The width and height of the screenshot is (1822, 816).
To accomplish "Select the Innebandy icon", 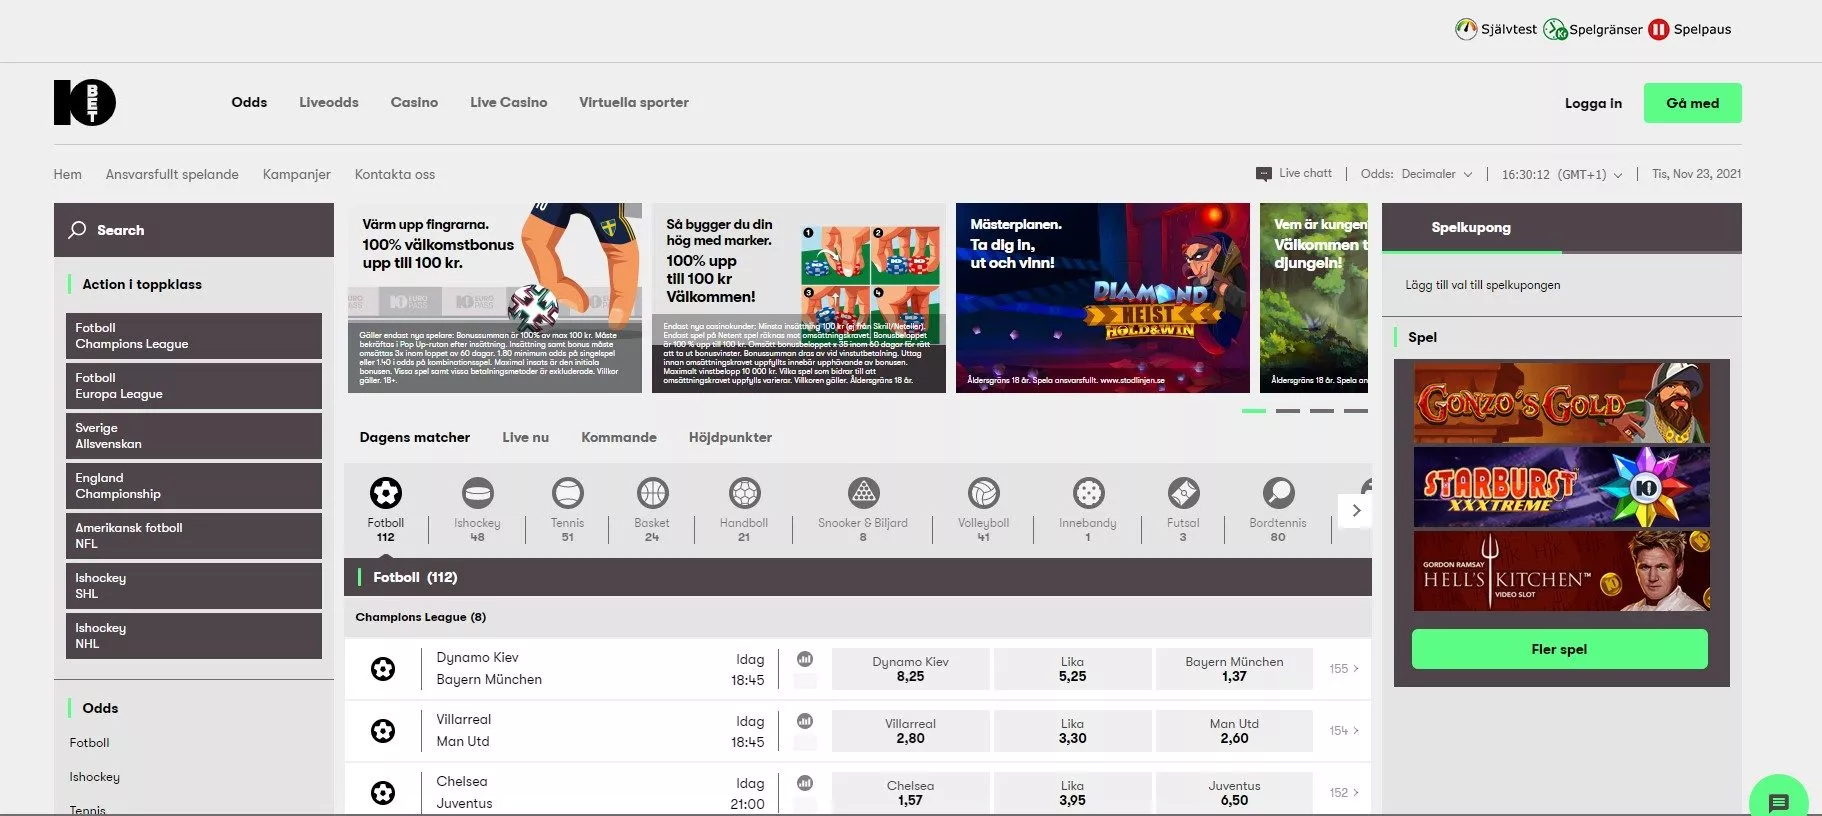I will (x=1088, y=492).
